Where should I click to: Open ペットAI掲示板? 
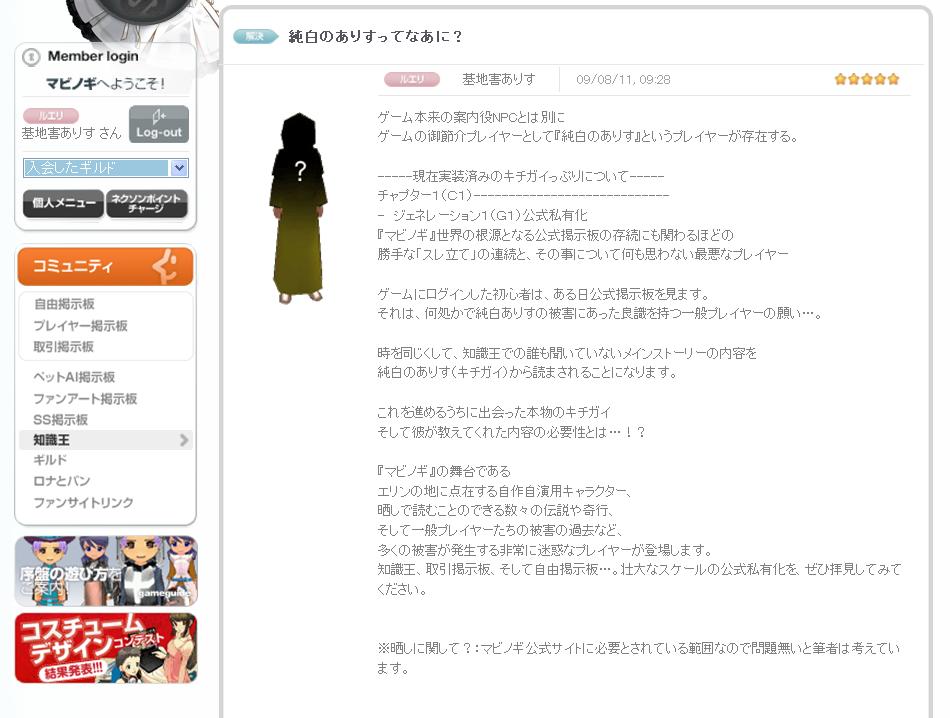pyautogui.click(x=74, y=377)
